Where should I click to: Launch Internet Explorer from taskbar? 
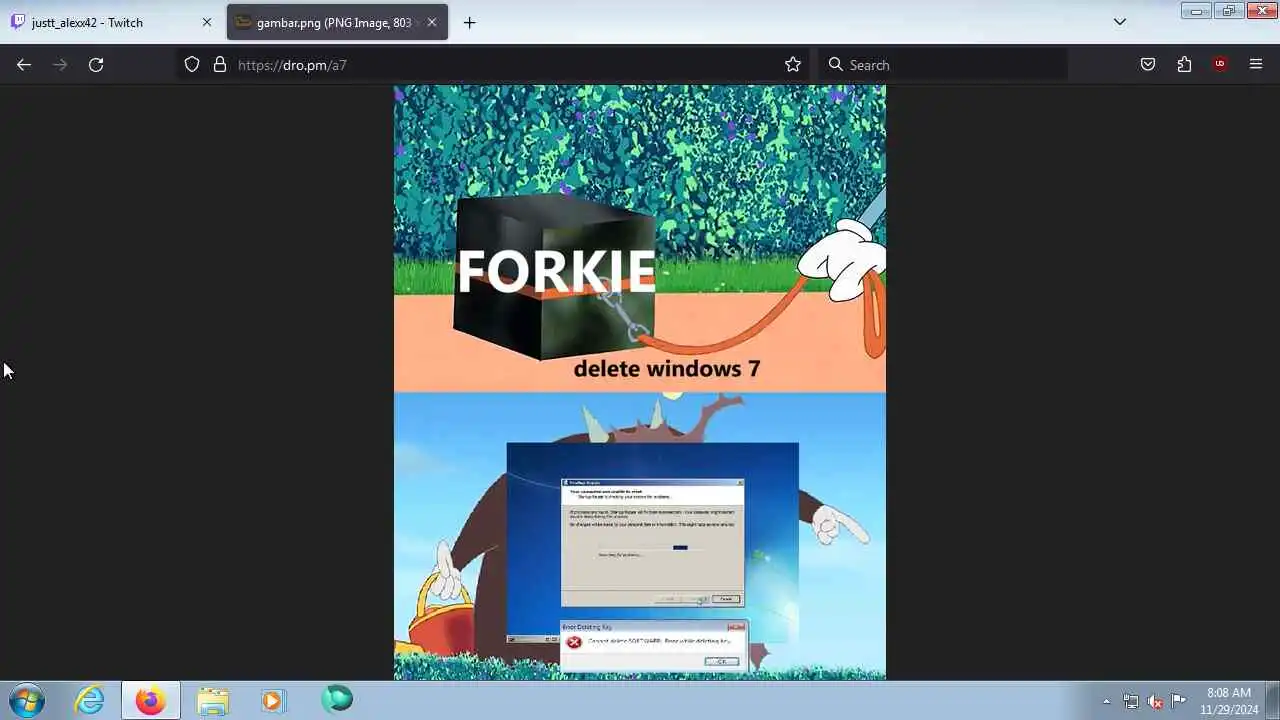point(90,701)
